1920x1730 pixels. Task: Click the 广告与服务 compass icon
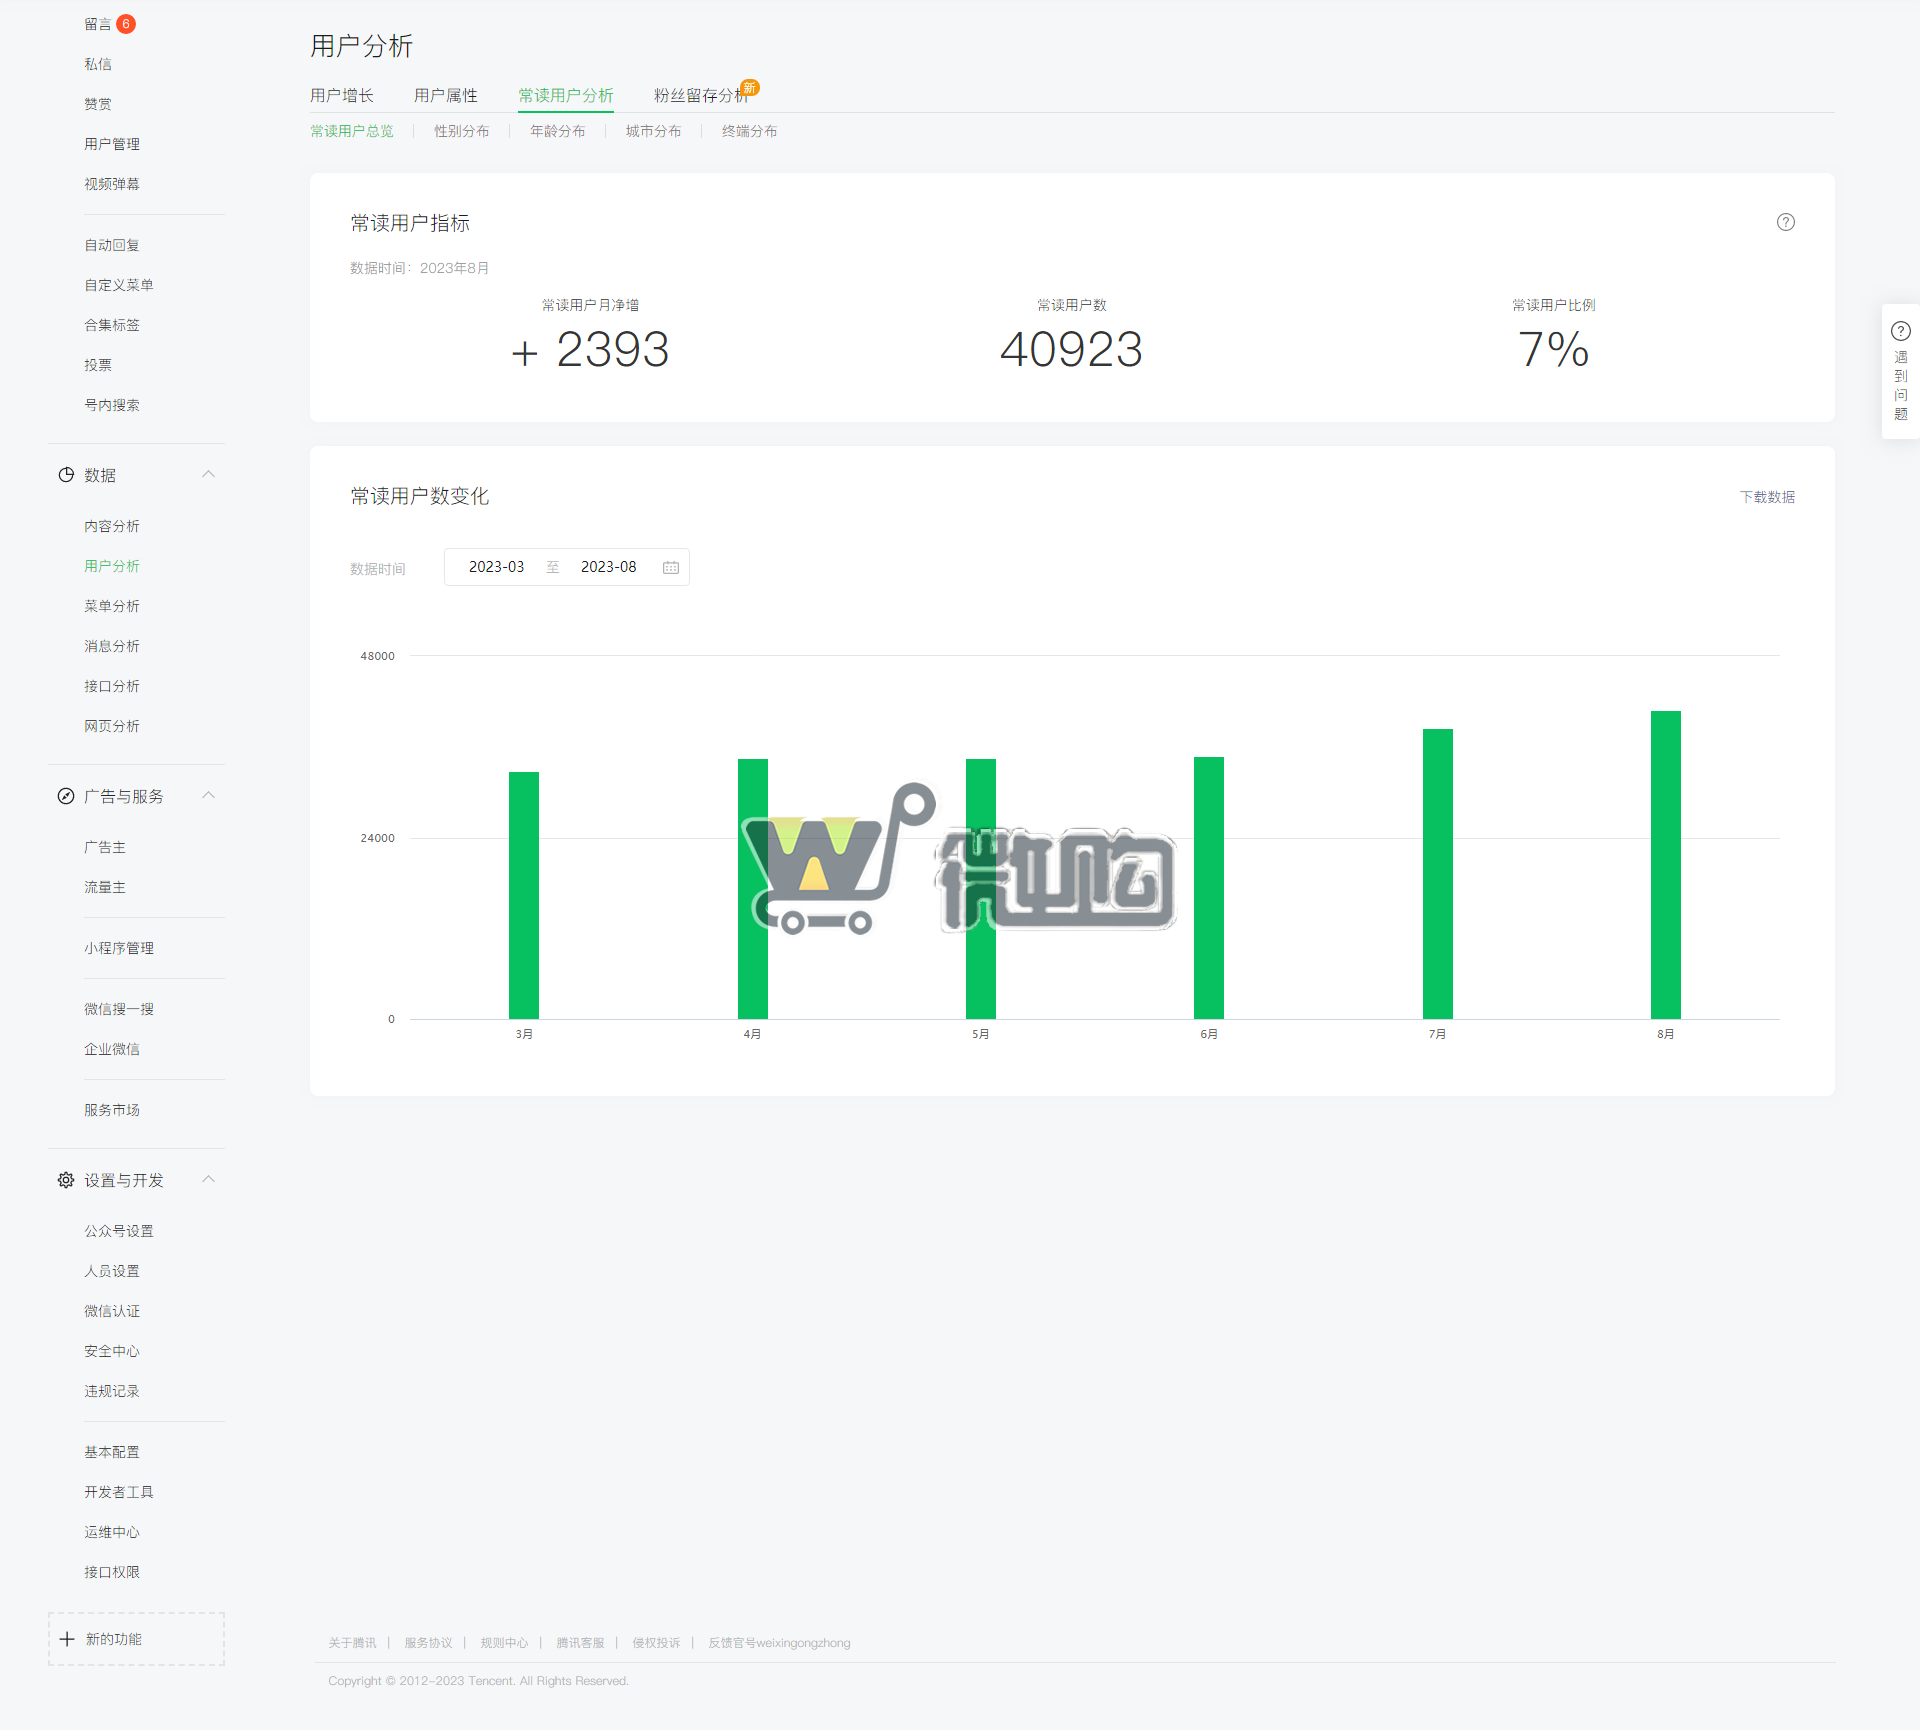coord(66,796)
